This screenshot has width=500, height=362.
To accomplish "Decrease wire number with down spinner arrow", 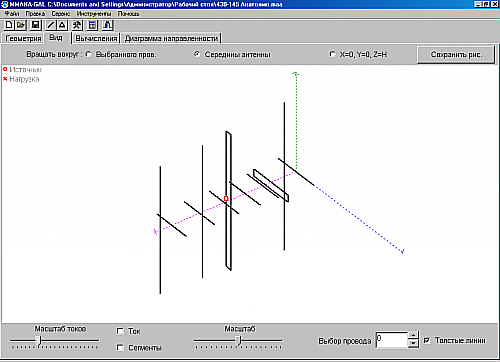I will click(413, 343).
